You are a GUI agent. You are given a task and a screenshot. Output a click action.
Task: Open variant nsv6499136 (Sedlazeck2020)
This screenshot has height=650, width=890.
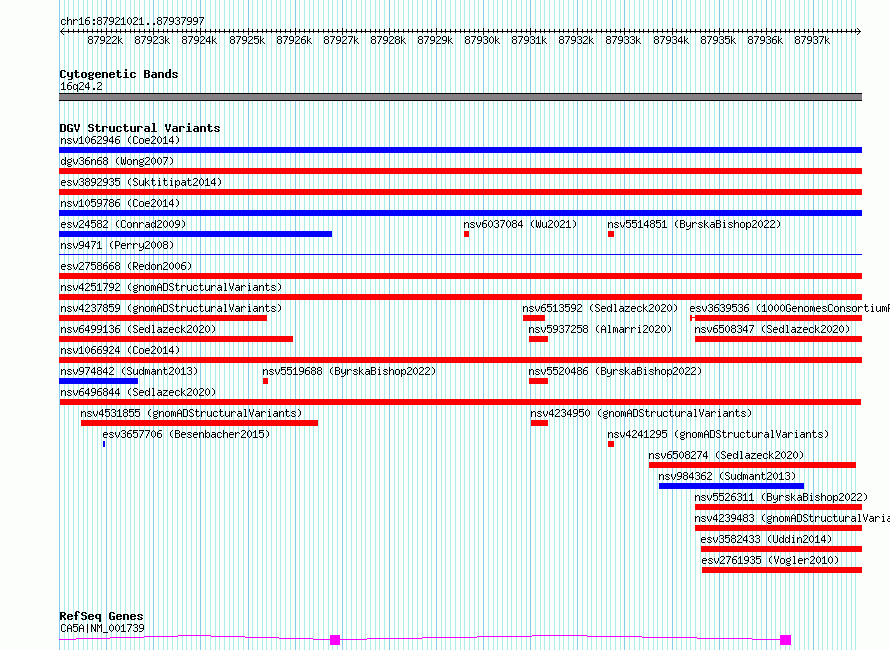[138, 329]
